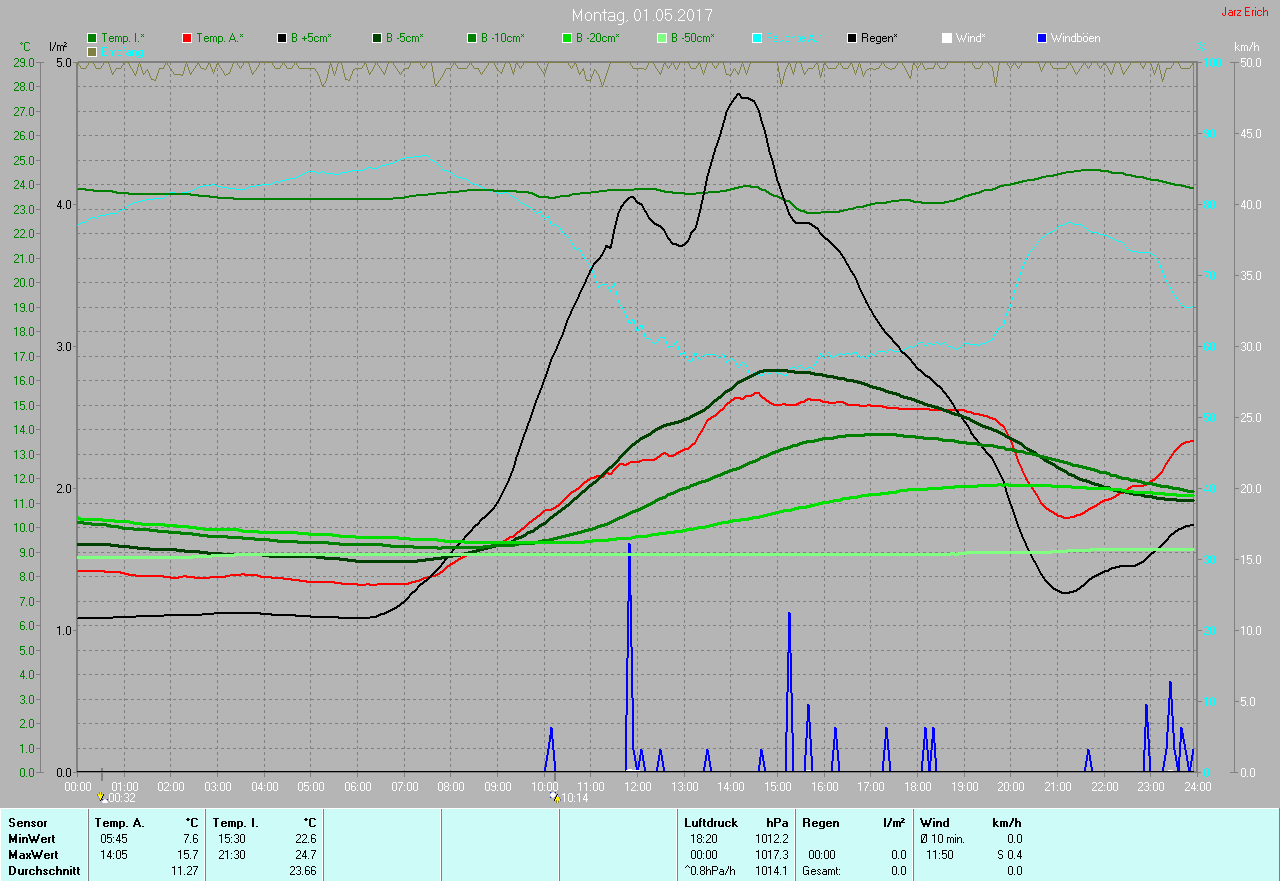The height and width of the screenshot is (881, 1280).
Task: Select the Temp. A. column header in table
Action: click(120, 822)
